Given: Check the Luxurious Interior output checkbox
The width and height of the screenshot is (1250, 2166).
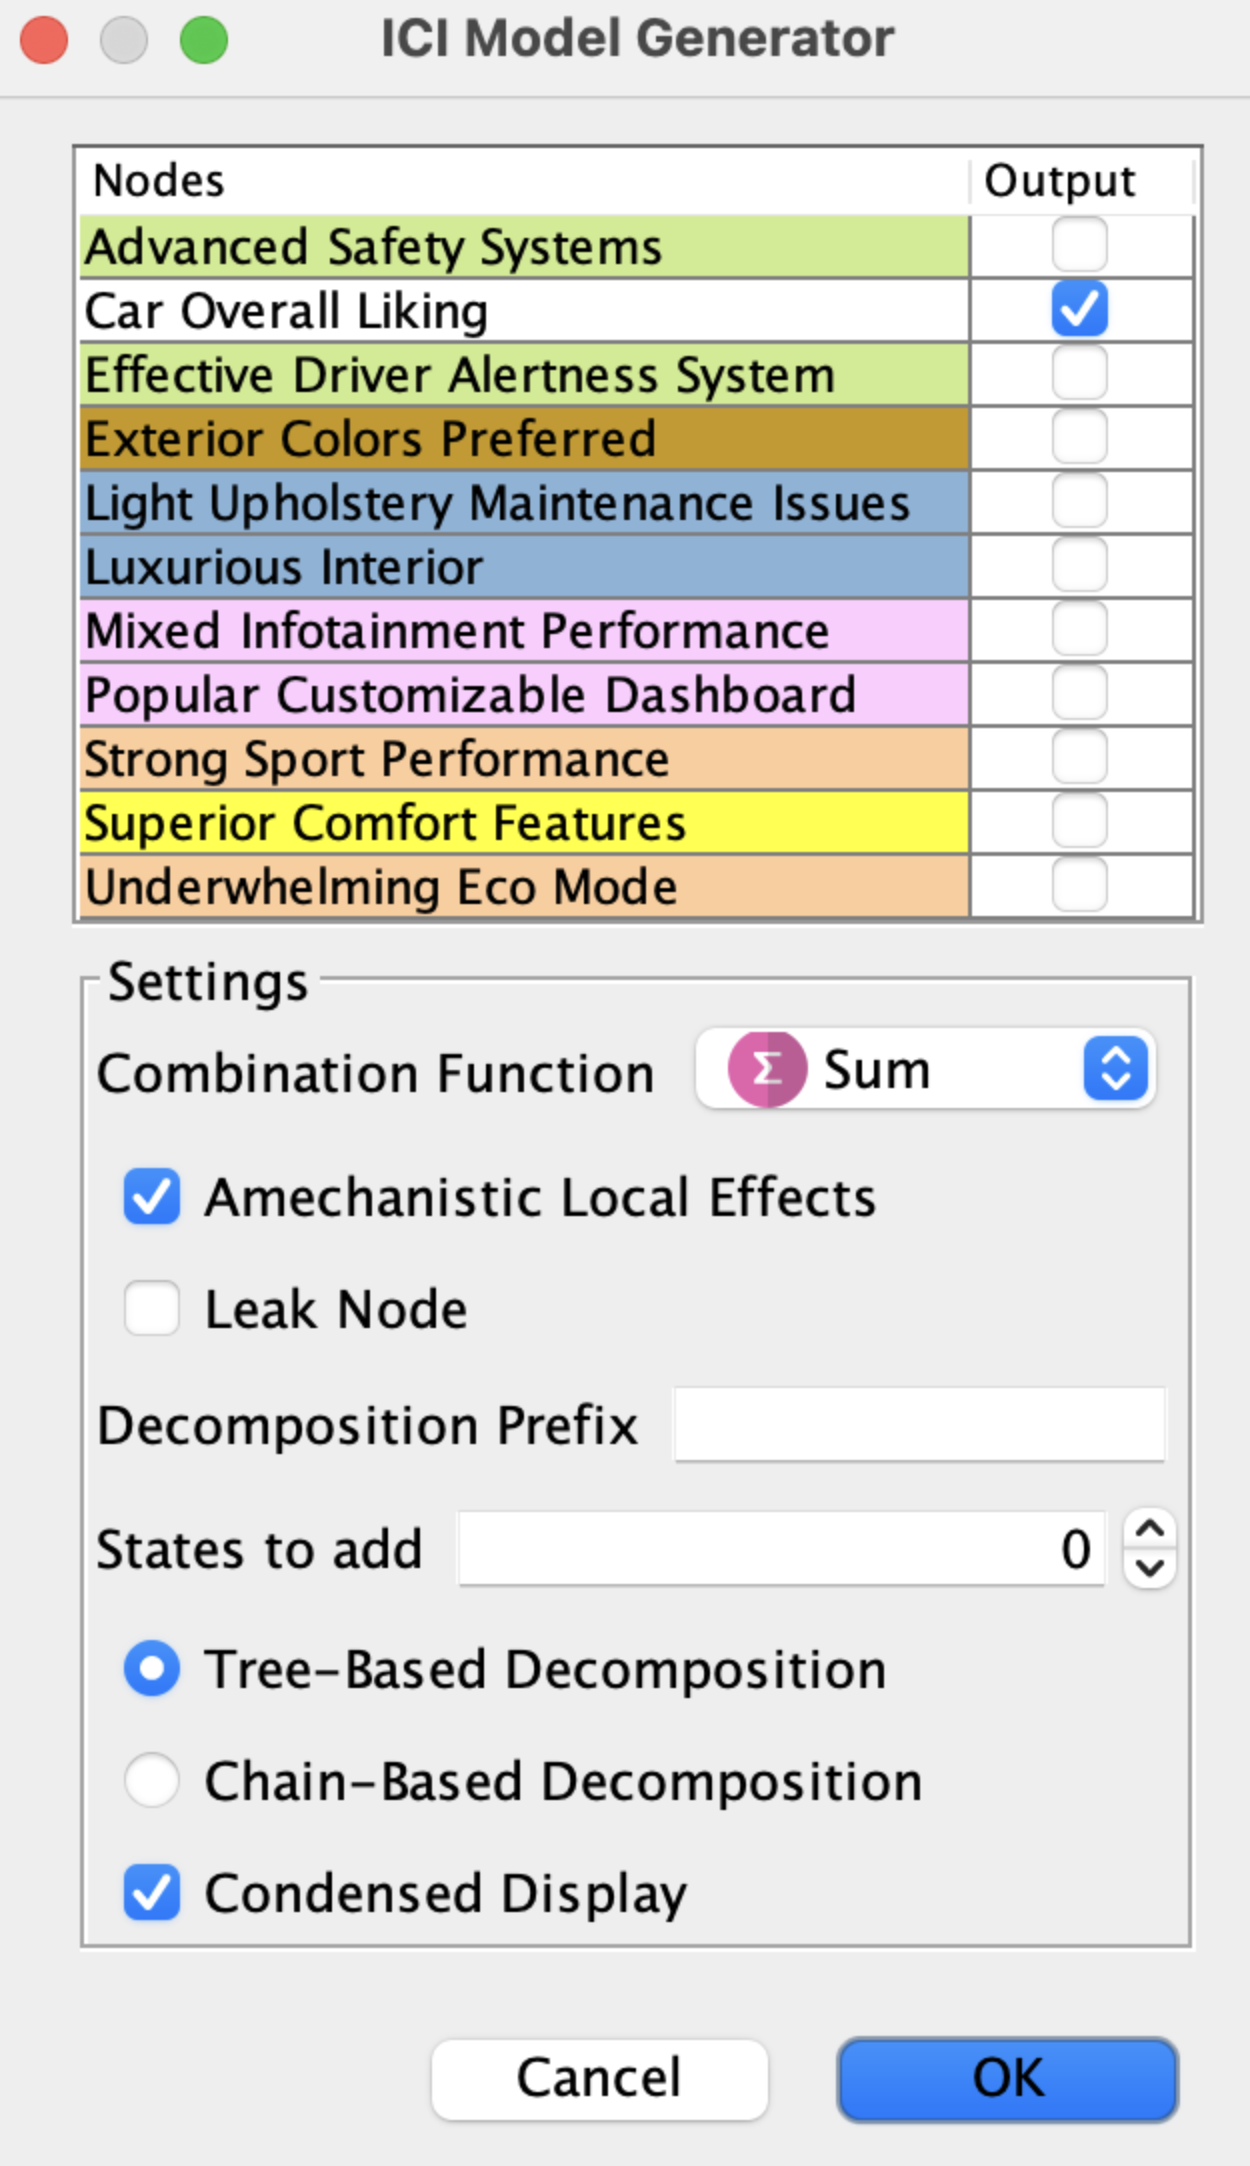Looking at the screenshot, I should (1080, 565).
